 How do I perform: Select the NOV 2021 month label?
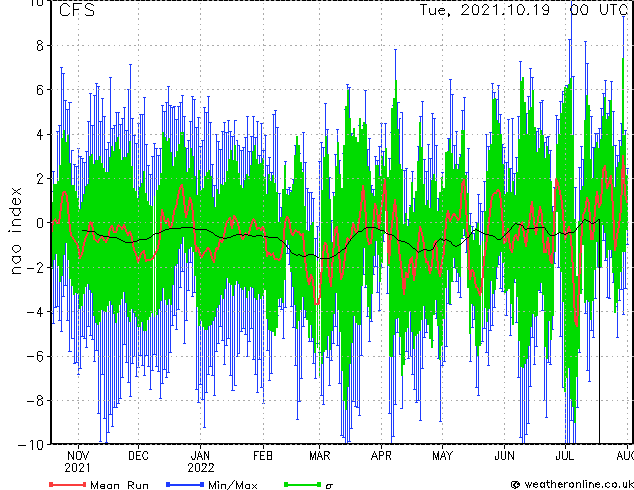78,460
